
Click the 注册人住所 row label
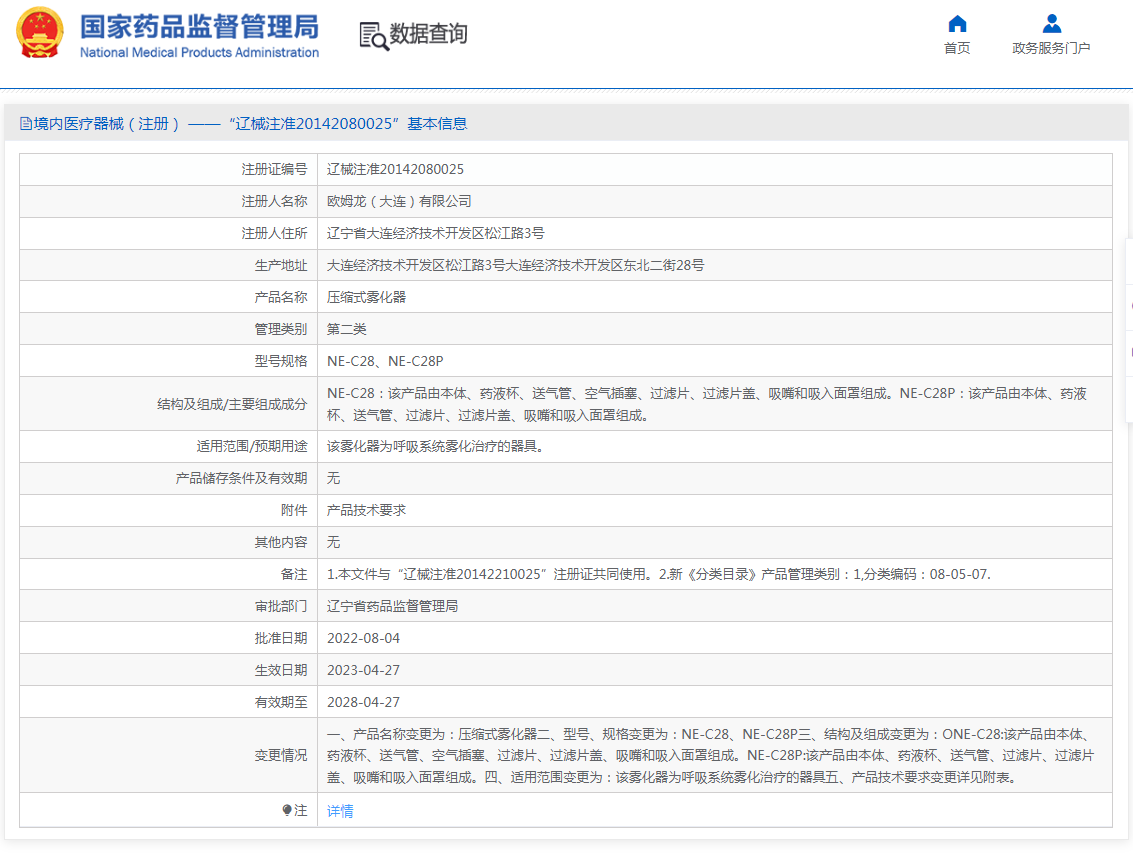(x=274, y=233)
